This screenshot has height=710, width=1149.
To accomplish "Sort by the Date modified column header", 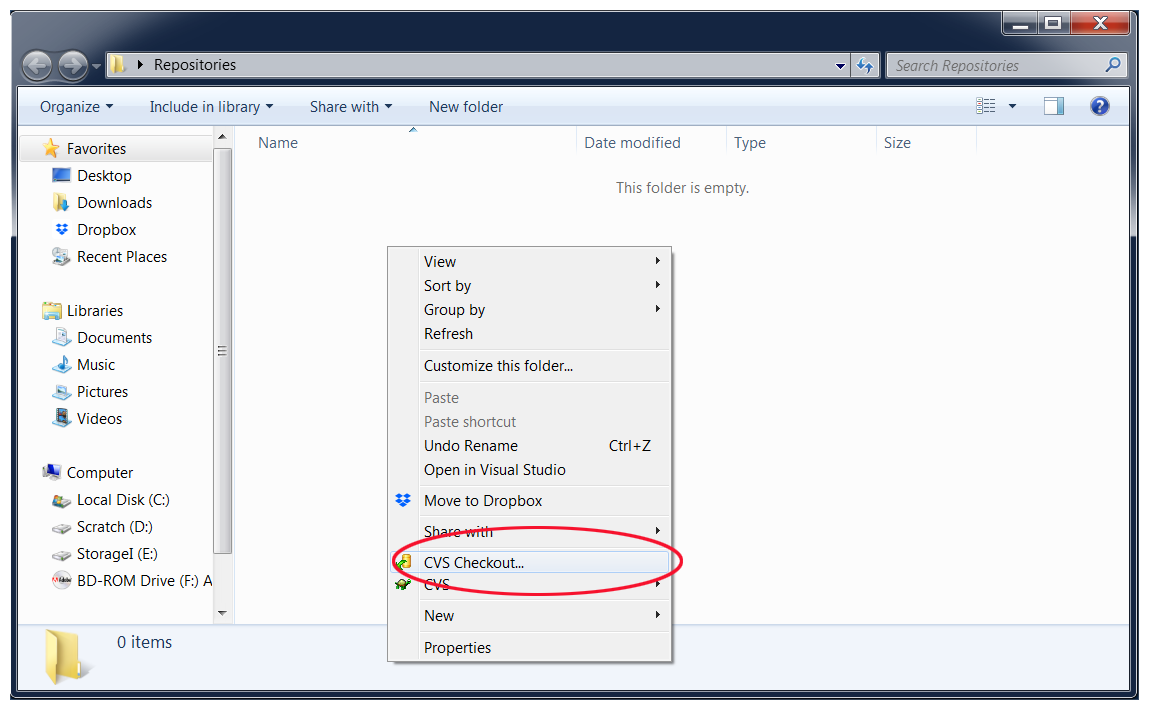I will click(632, 143).
